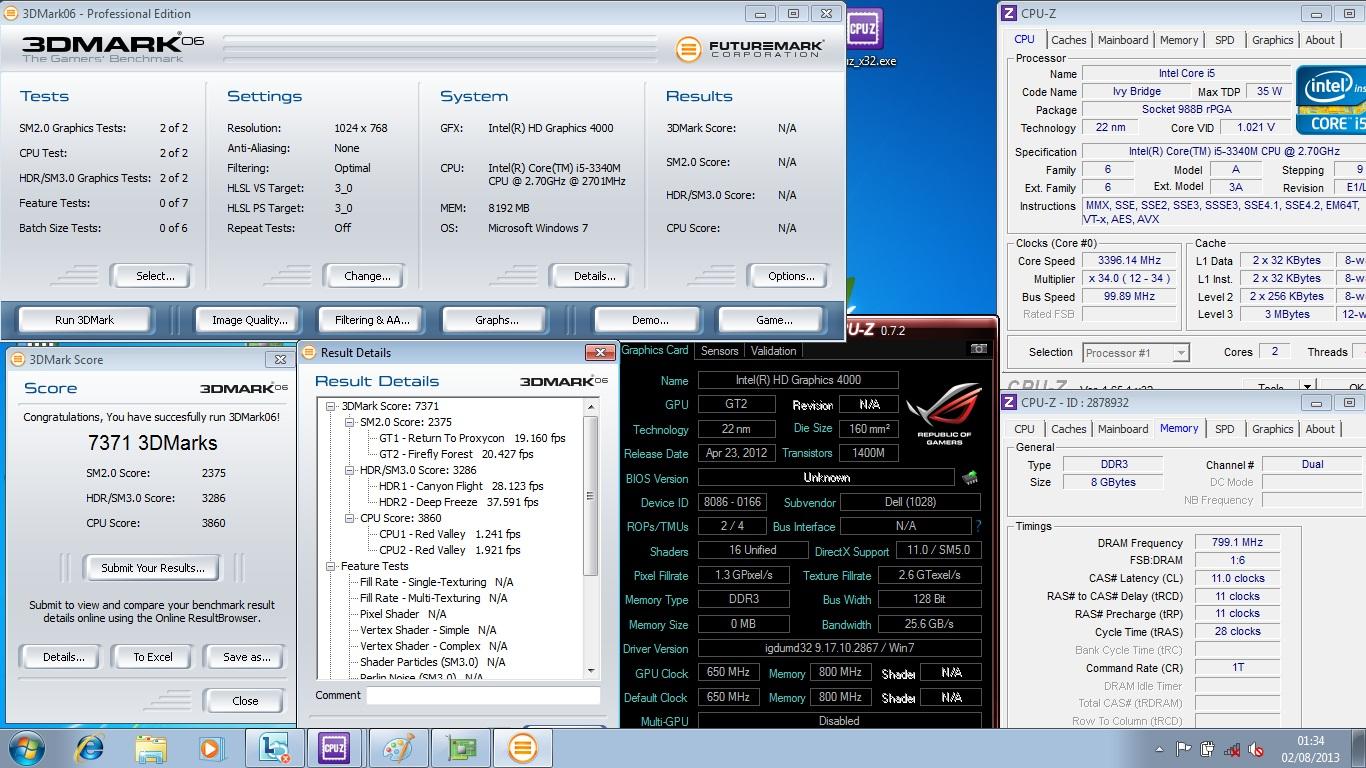
Task: Switch to GPU-Z graphics card taskbar icon
Action: (x=461, y=748)
